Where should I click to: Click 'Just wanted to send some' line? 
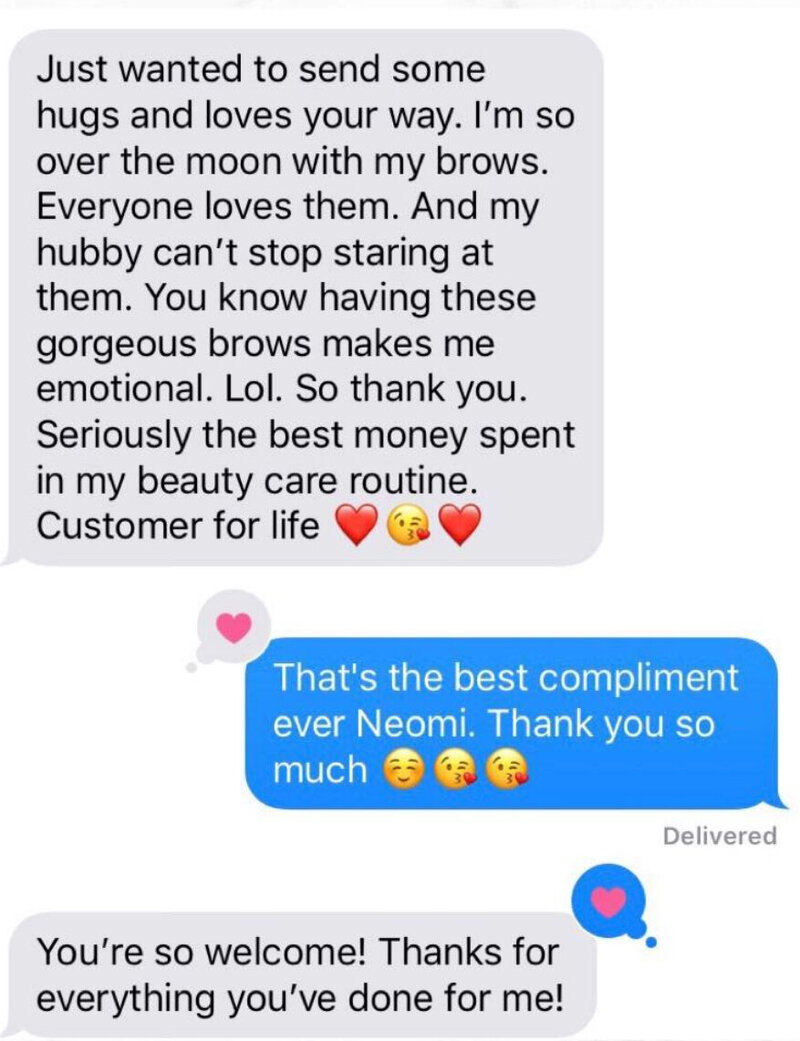(x=261, y=69)
